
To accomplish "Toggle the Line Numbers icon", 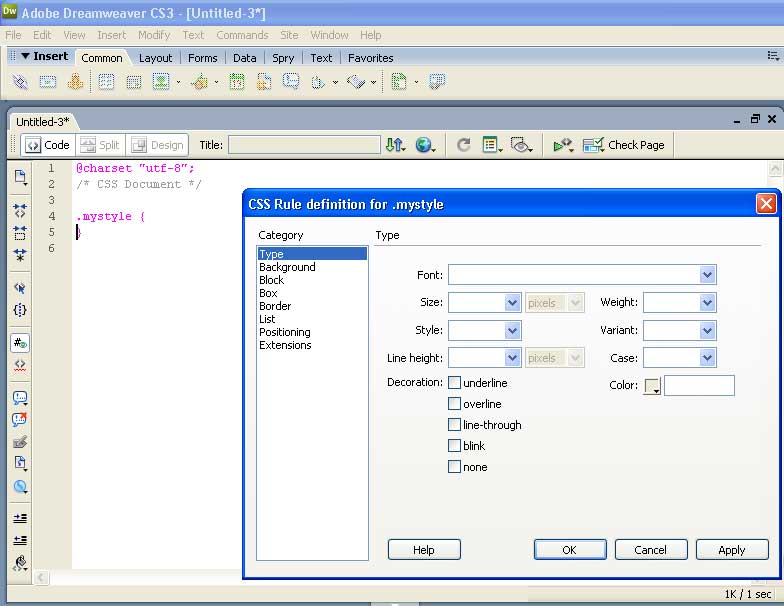I will 20,343.
